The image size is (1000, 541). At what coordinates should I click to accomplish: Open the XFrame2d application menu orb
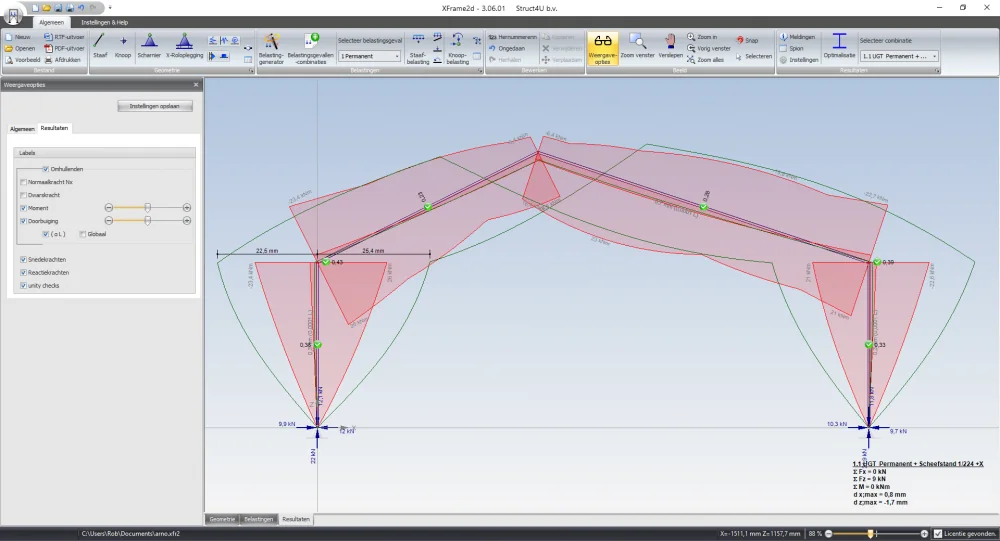[12, 15]
